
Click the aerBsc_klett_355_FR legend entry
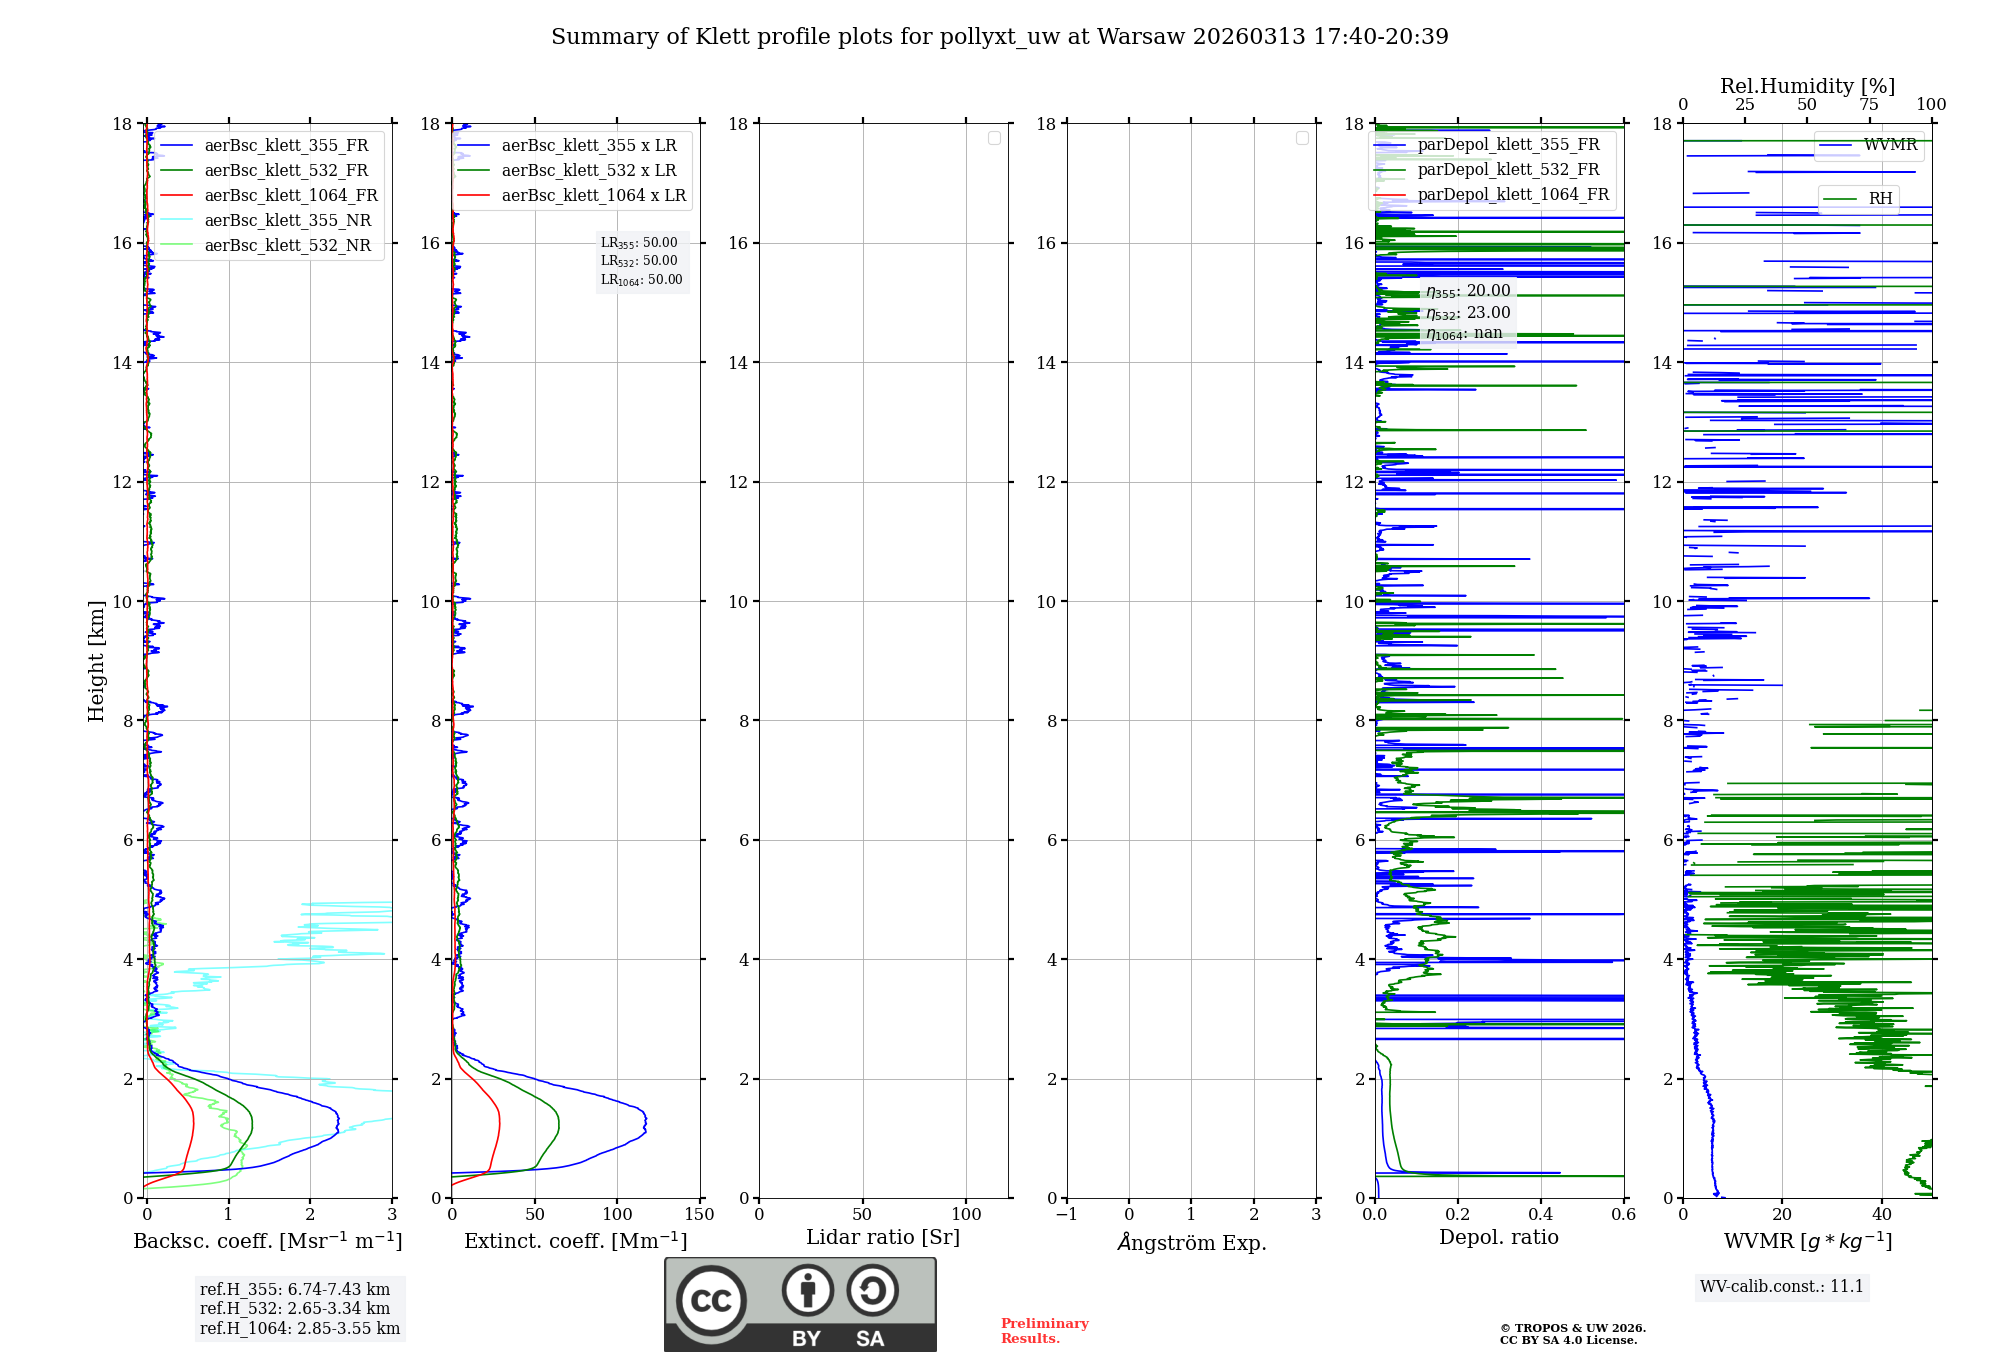[286, 145]
